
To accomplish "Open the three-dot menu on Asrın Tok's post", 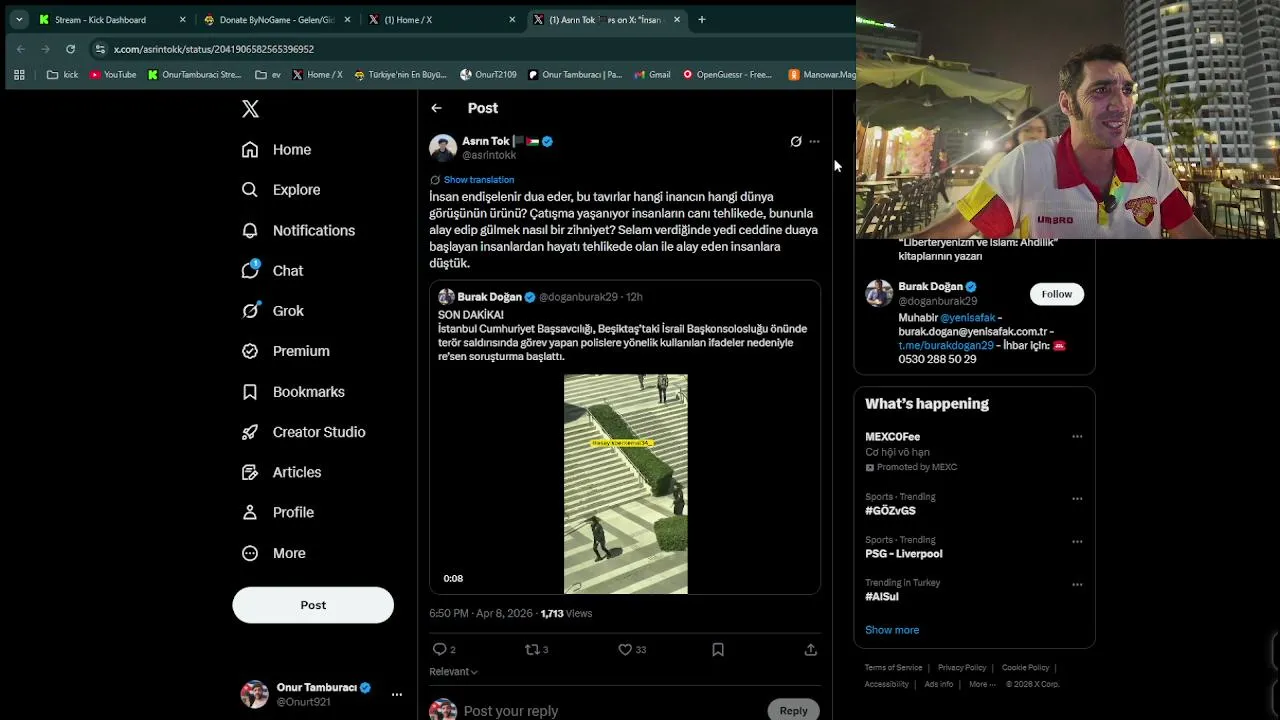I will [814, 142].
